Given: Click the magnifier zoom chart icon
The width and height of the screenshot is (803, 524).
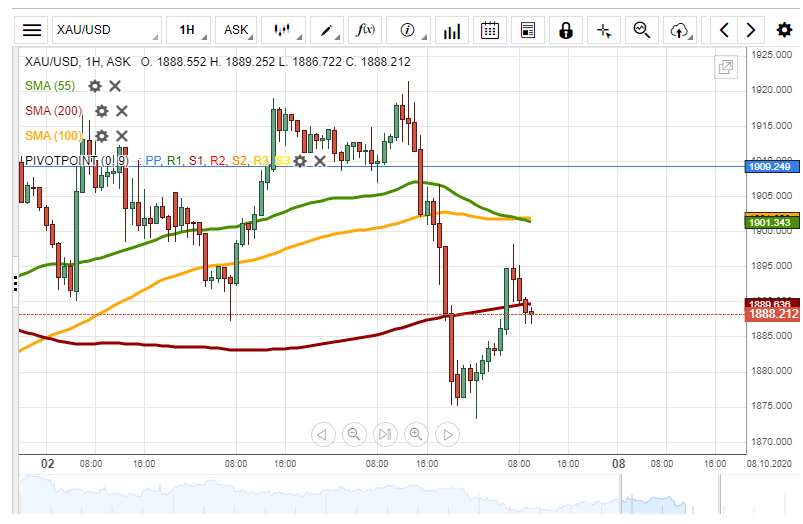Looking at the screenshot, I should point(642,30).
